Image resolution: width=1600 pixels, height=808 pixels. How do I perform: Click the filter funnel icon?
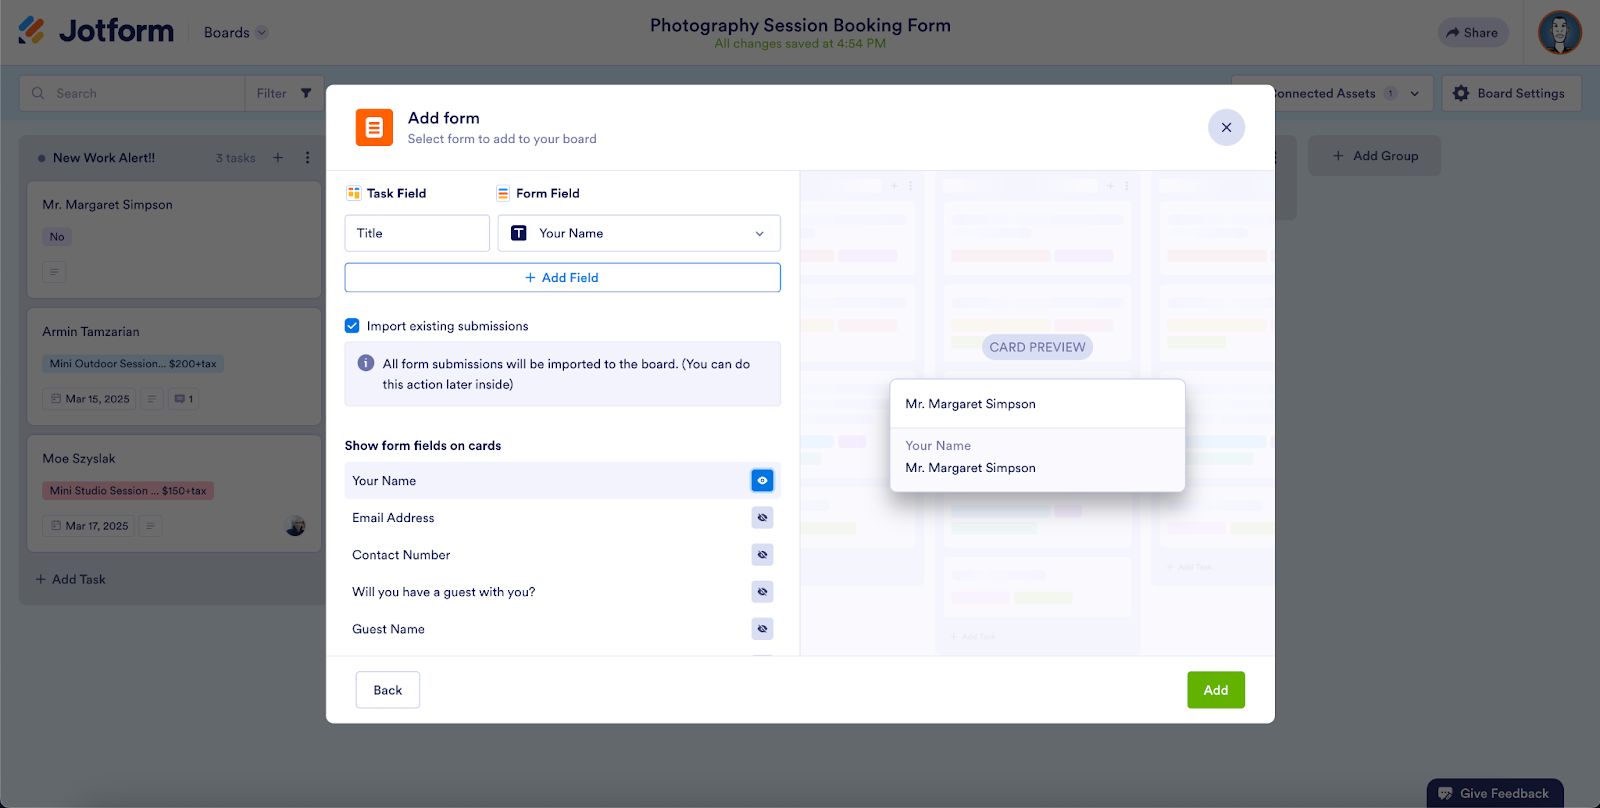[x=306, y=93]
